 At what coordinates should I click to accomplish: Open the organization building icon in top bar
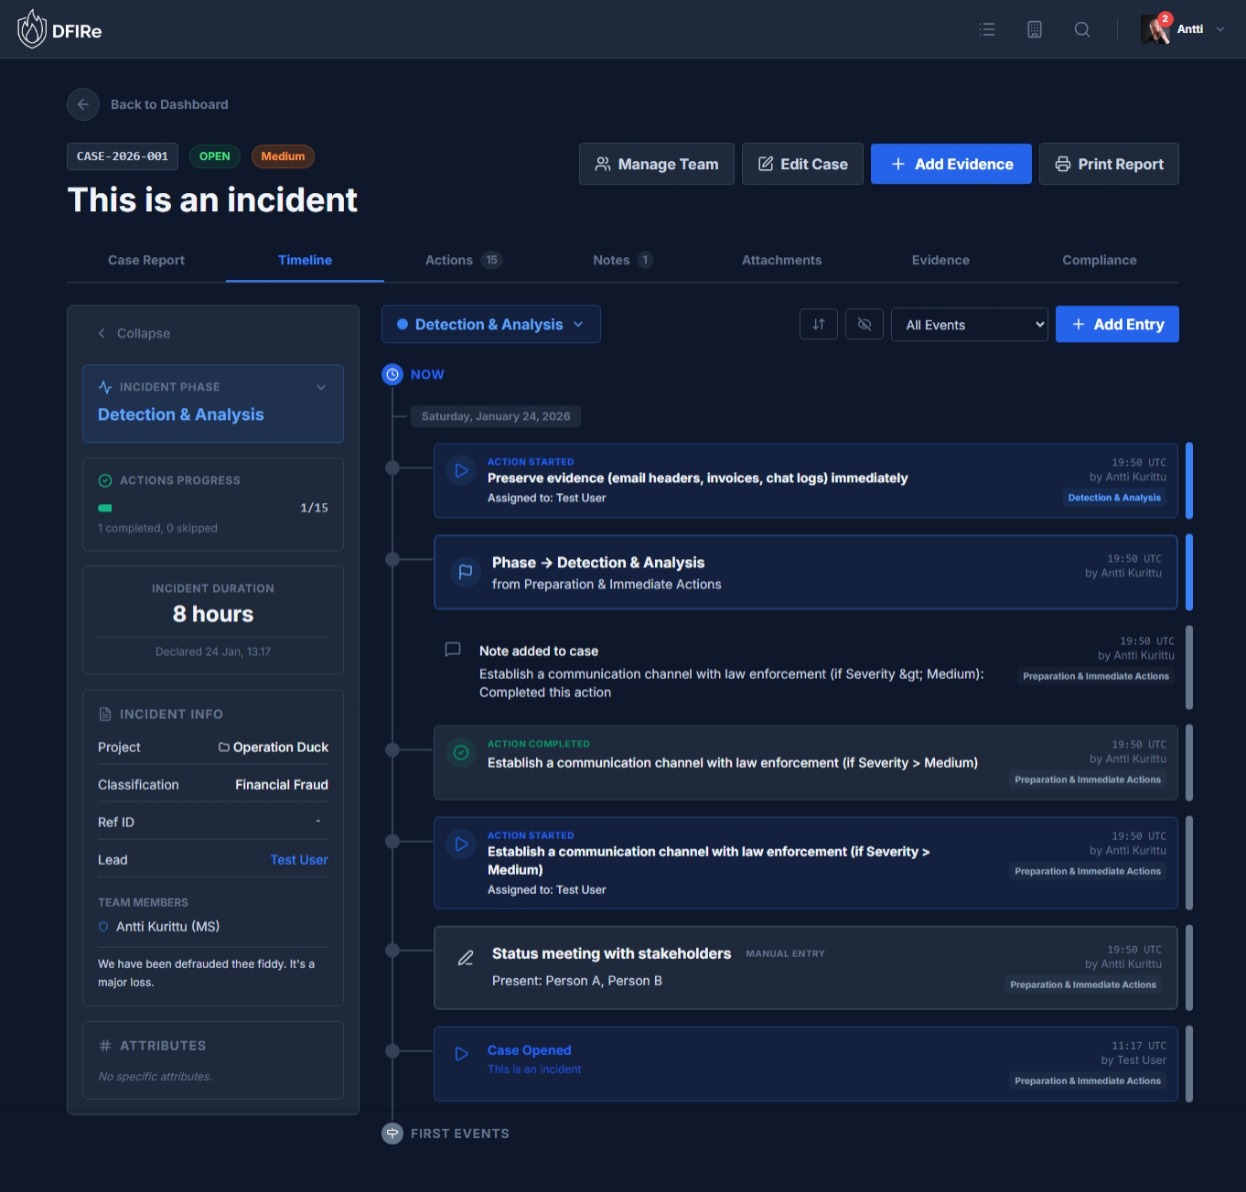[x=1035, y=29]
